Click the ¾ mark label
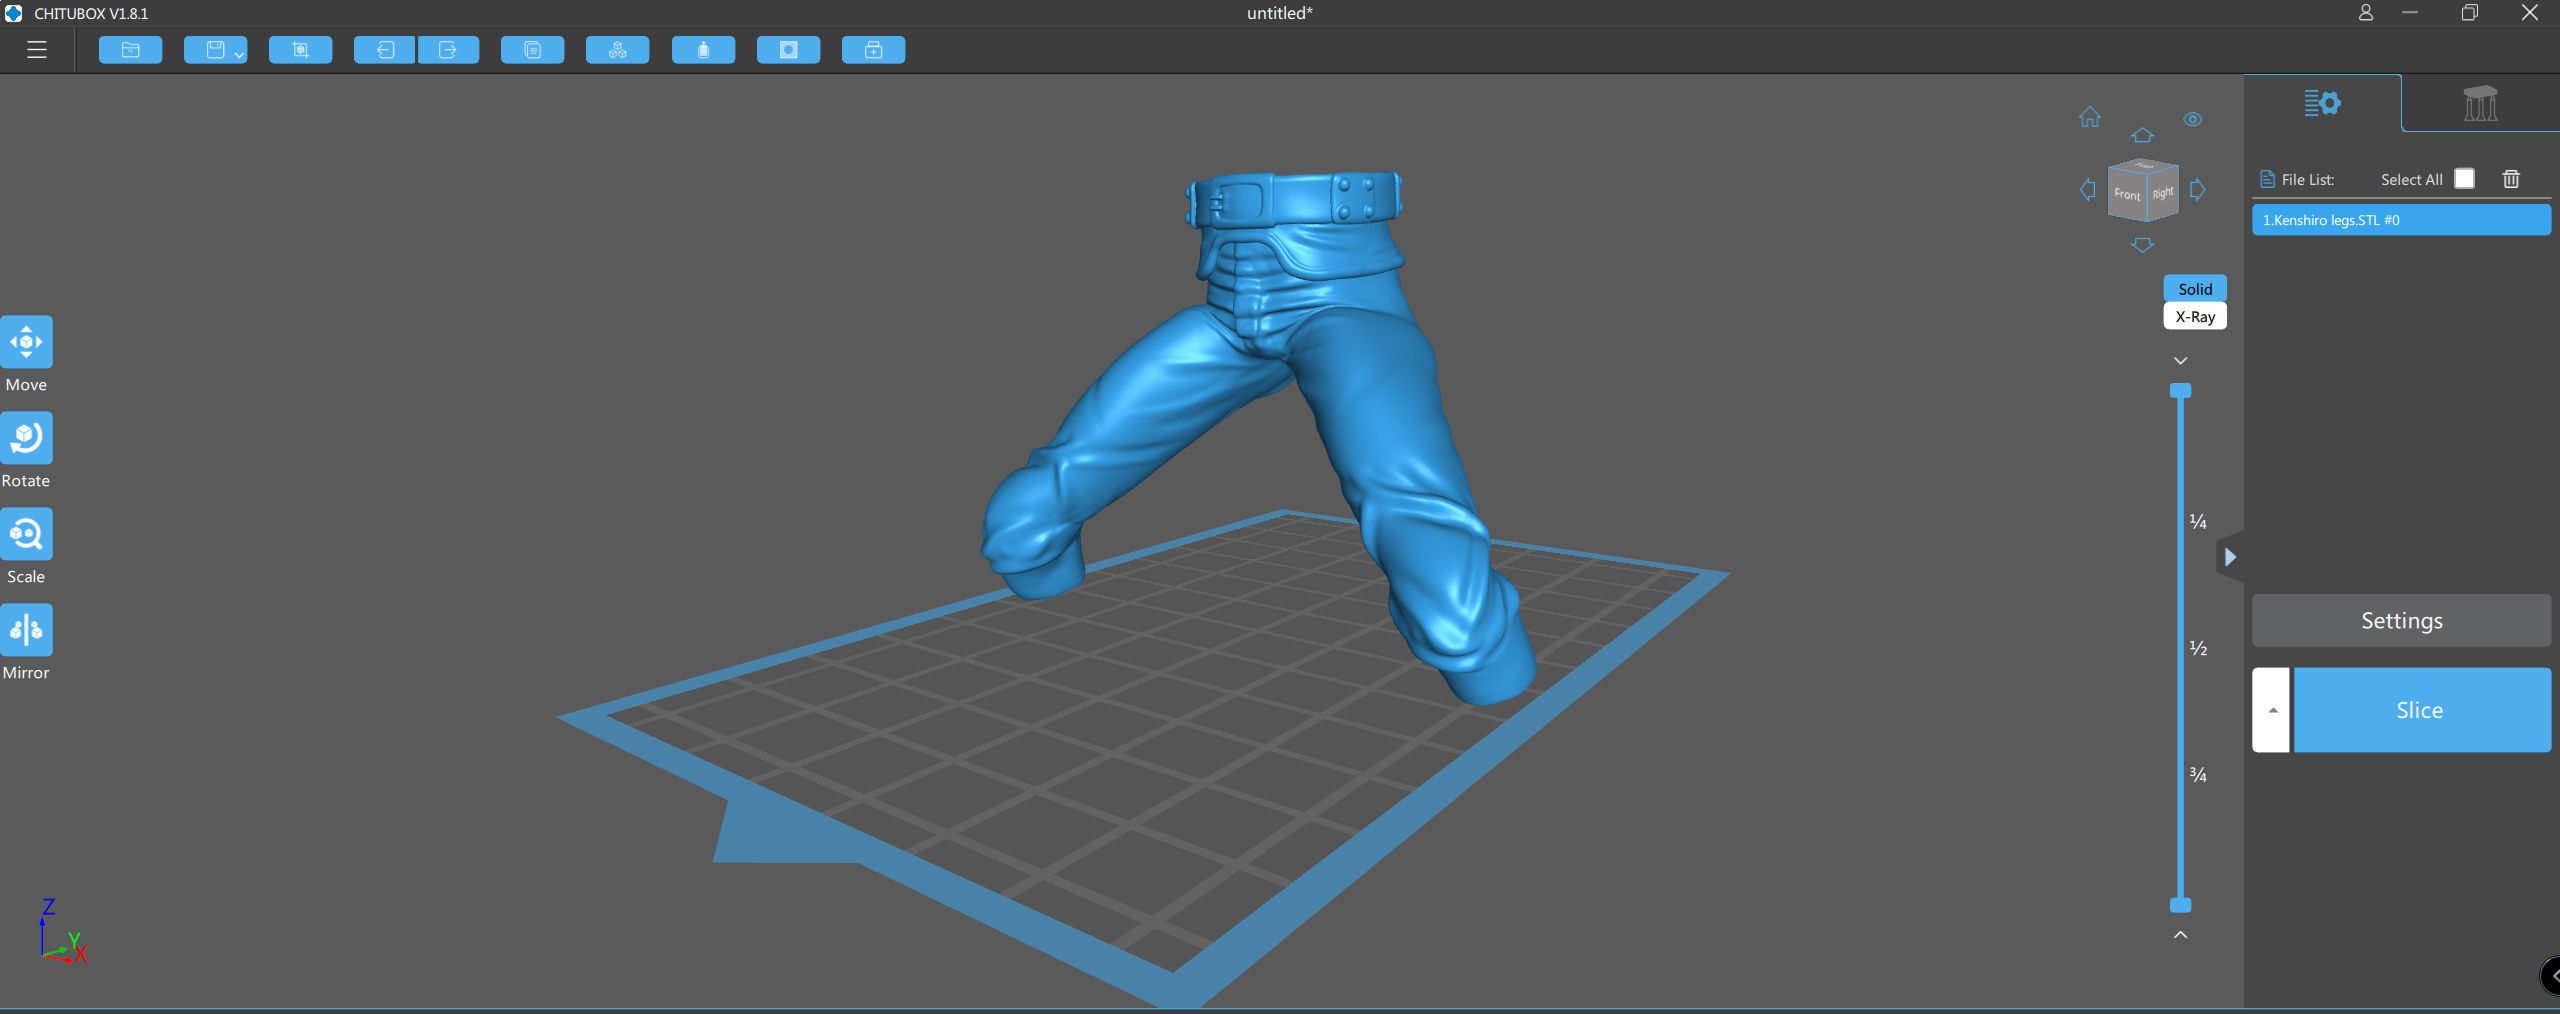The image size is (2560, 1014). 2198,775
